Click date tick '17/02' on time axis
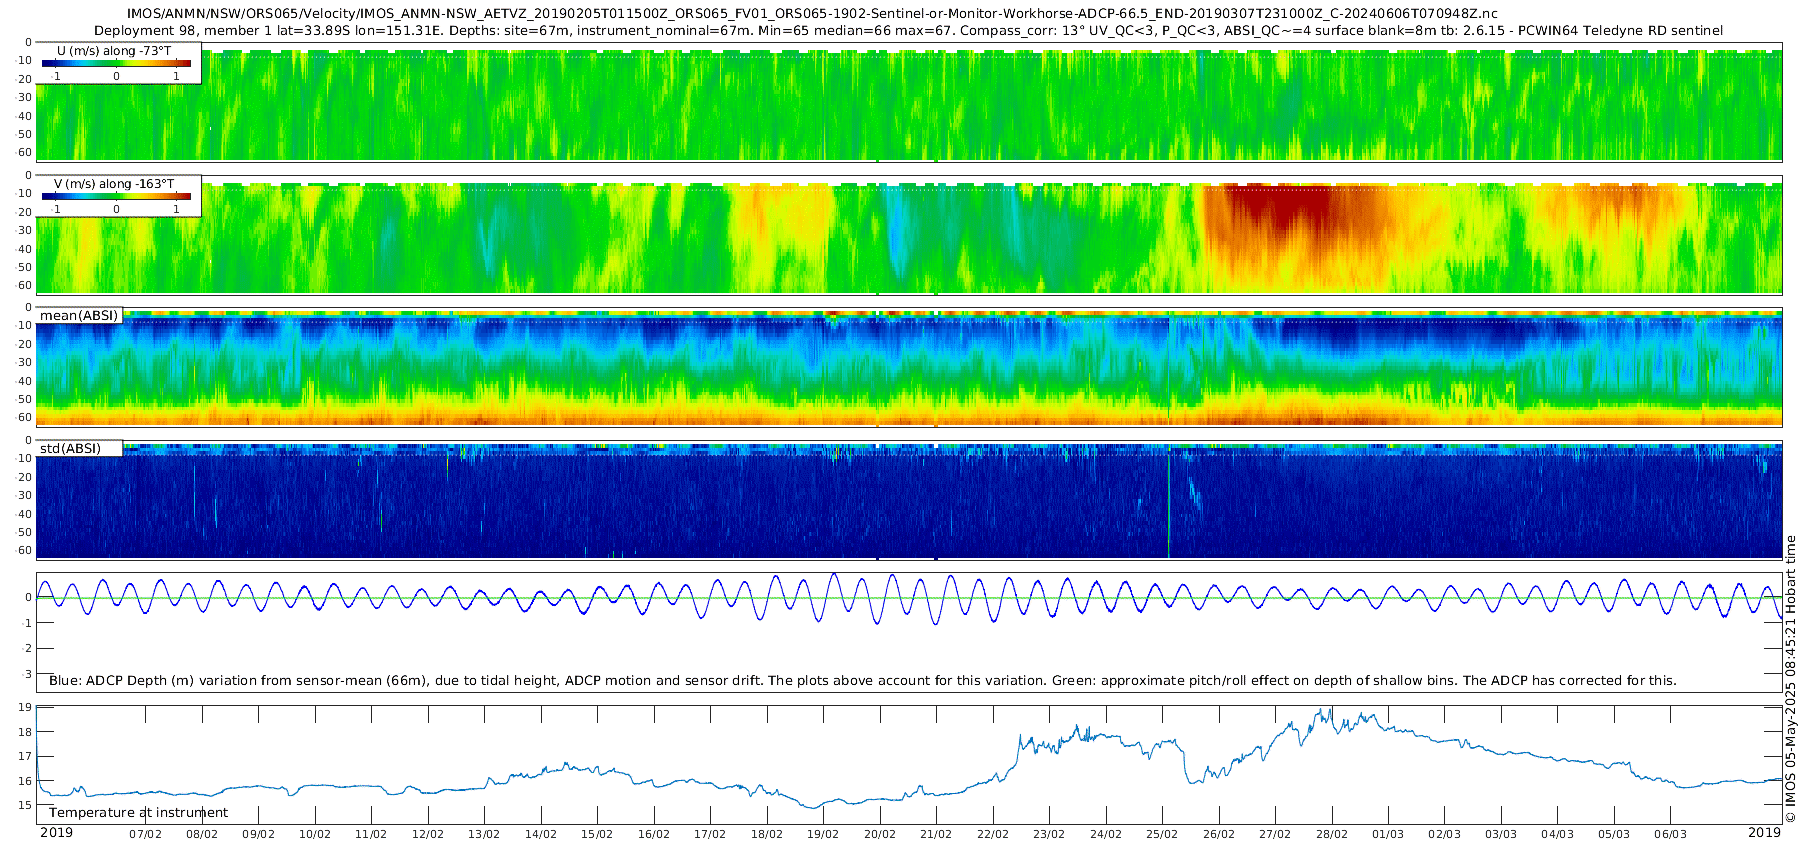This screenshot has height=850, width=1800. point(710,834)
